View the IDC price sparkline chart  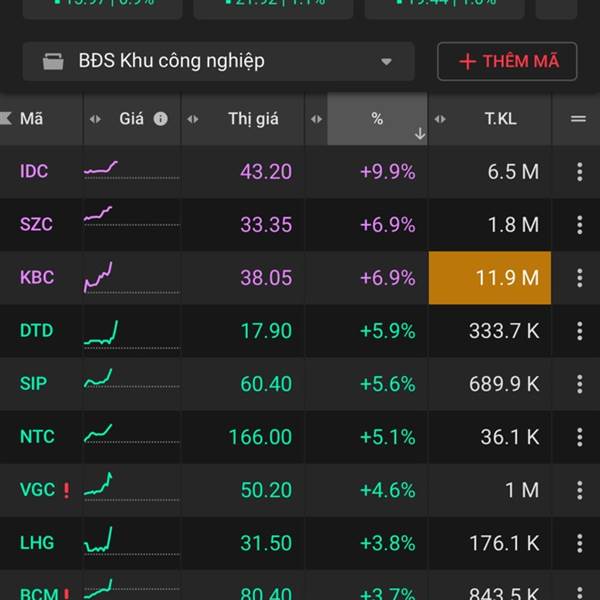pyautogui.click(x=101, y=169)
